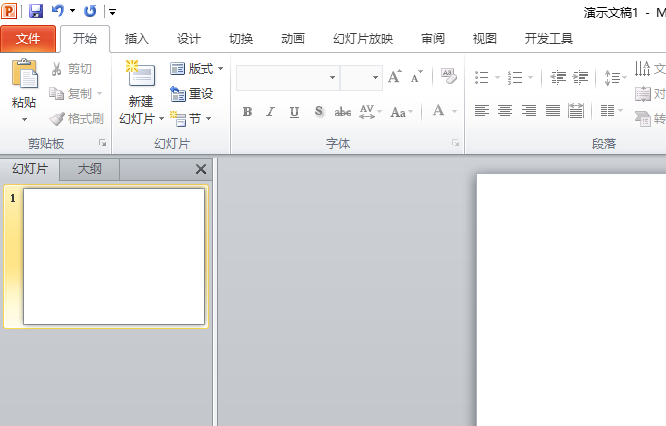Screen dimensions: 666x426
Task: Click the Save icon in quick access toolbar
Action: click(36, 11)
